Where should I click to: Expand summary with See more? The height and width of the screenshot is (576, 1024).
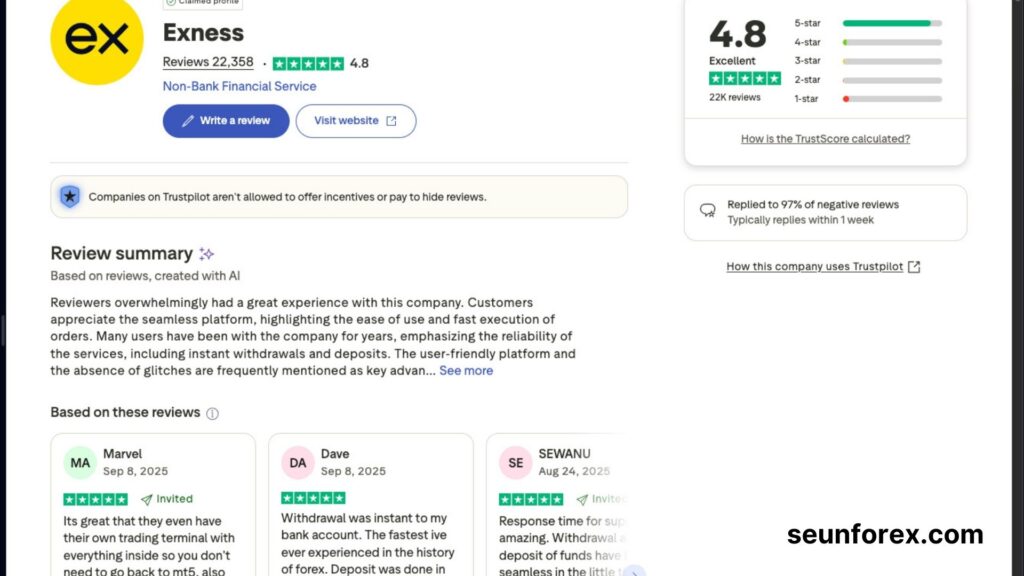point(466,370)
